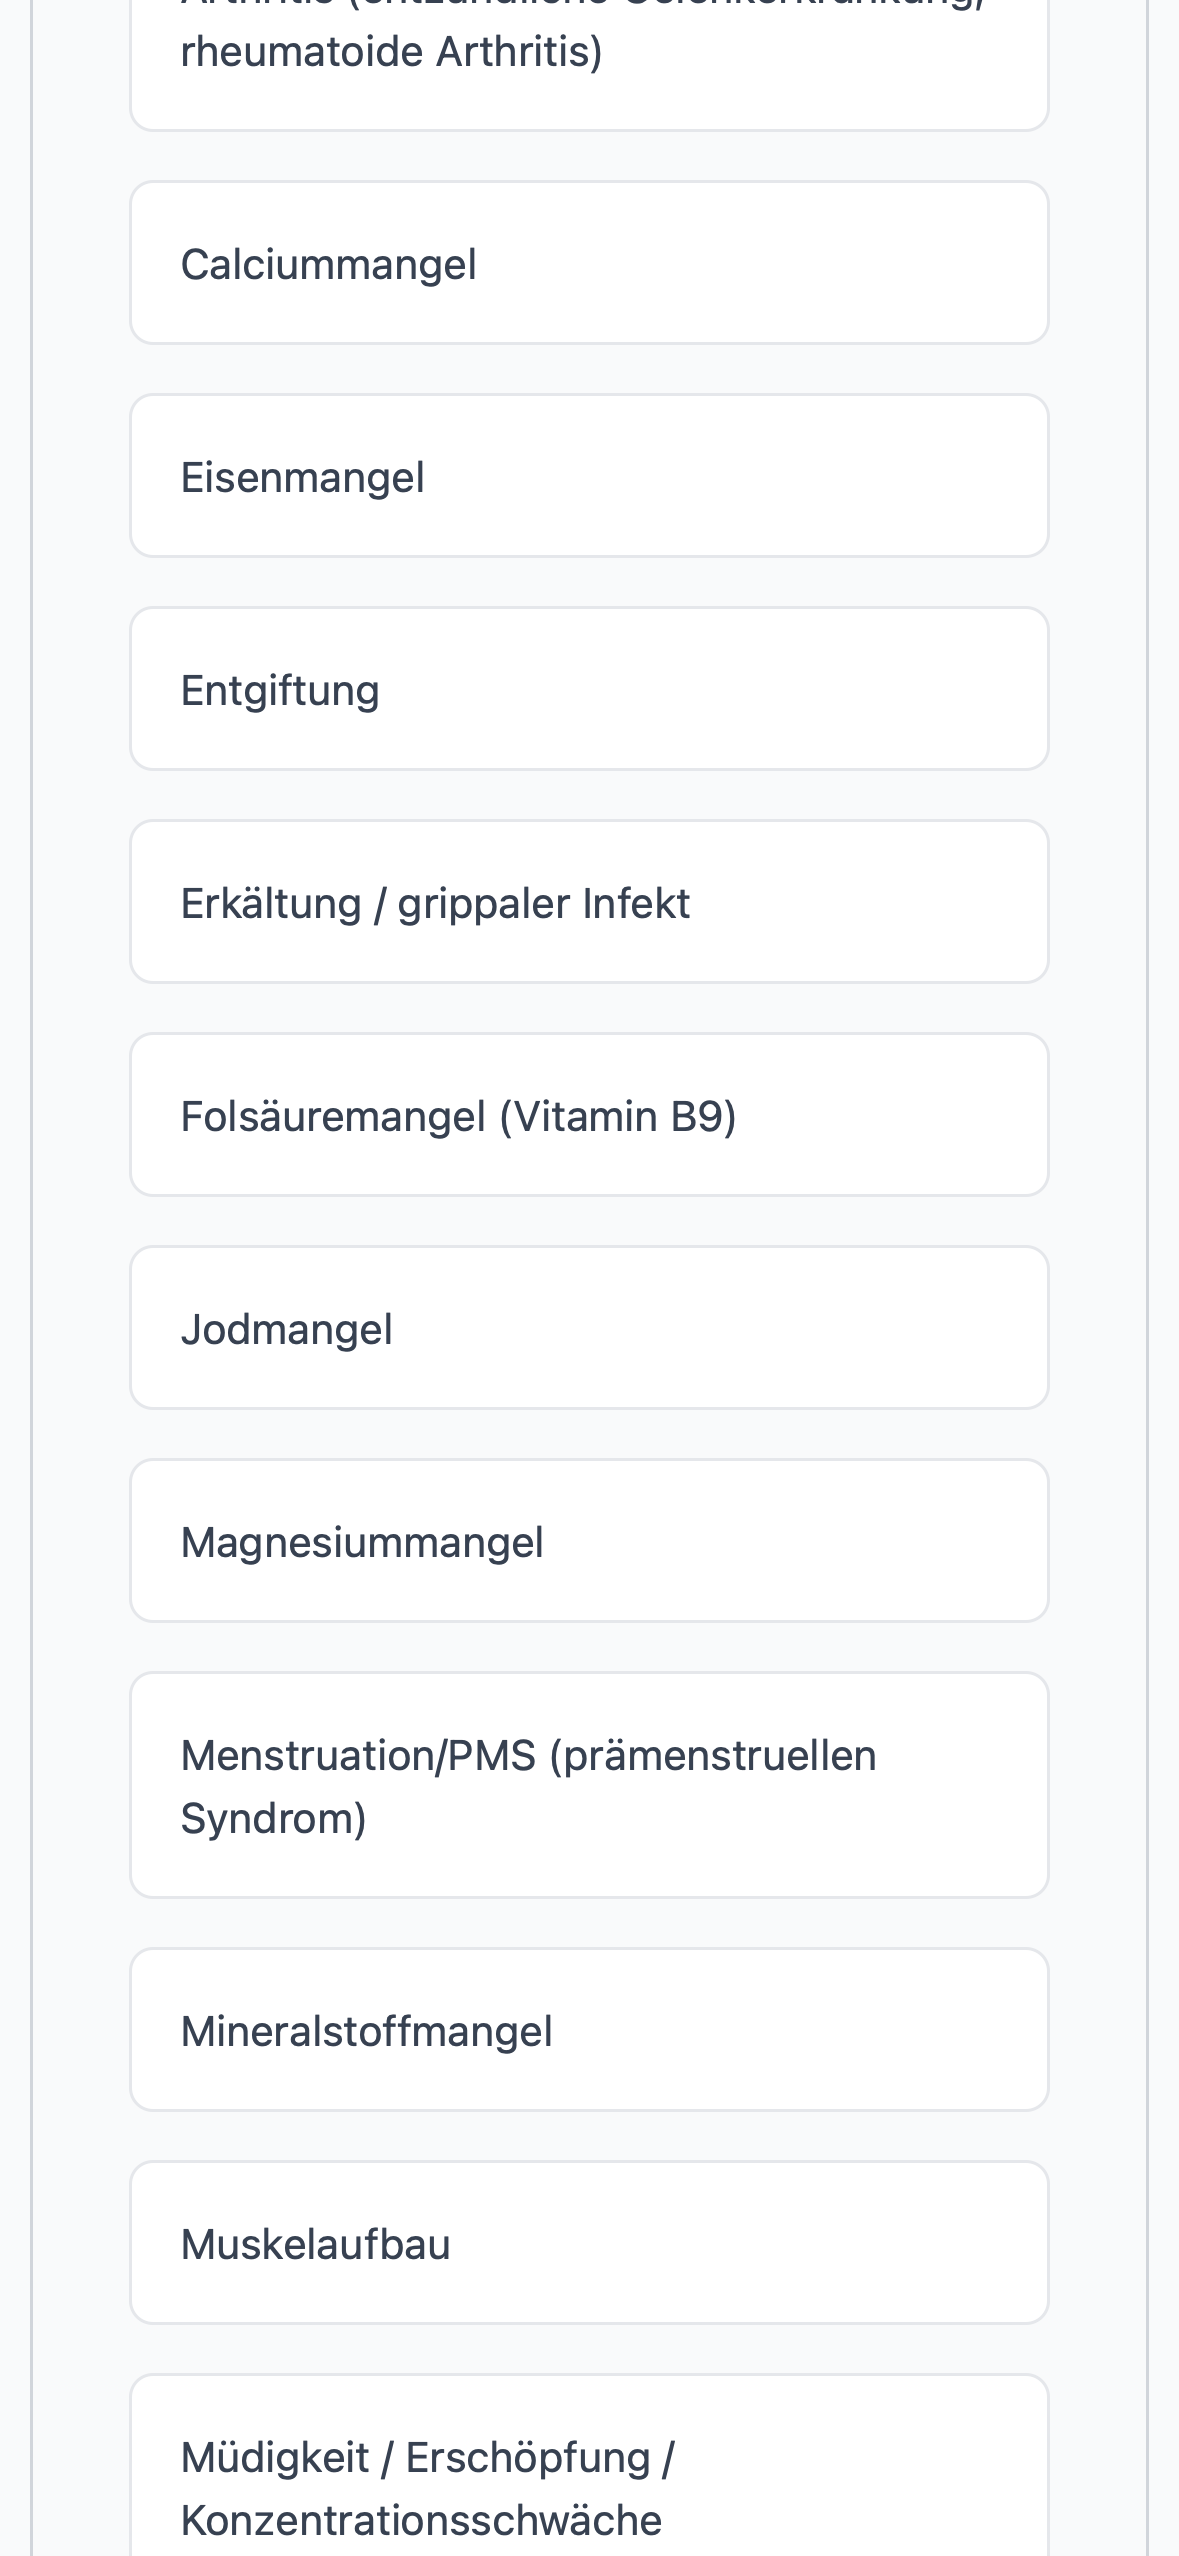This screenshot has width=1179, height=2556.
Task: Tap the Eisenmangel text label
Action: 302,478
